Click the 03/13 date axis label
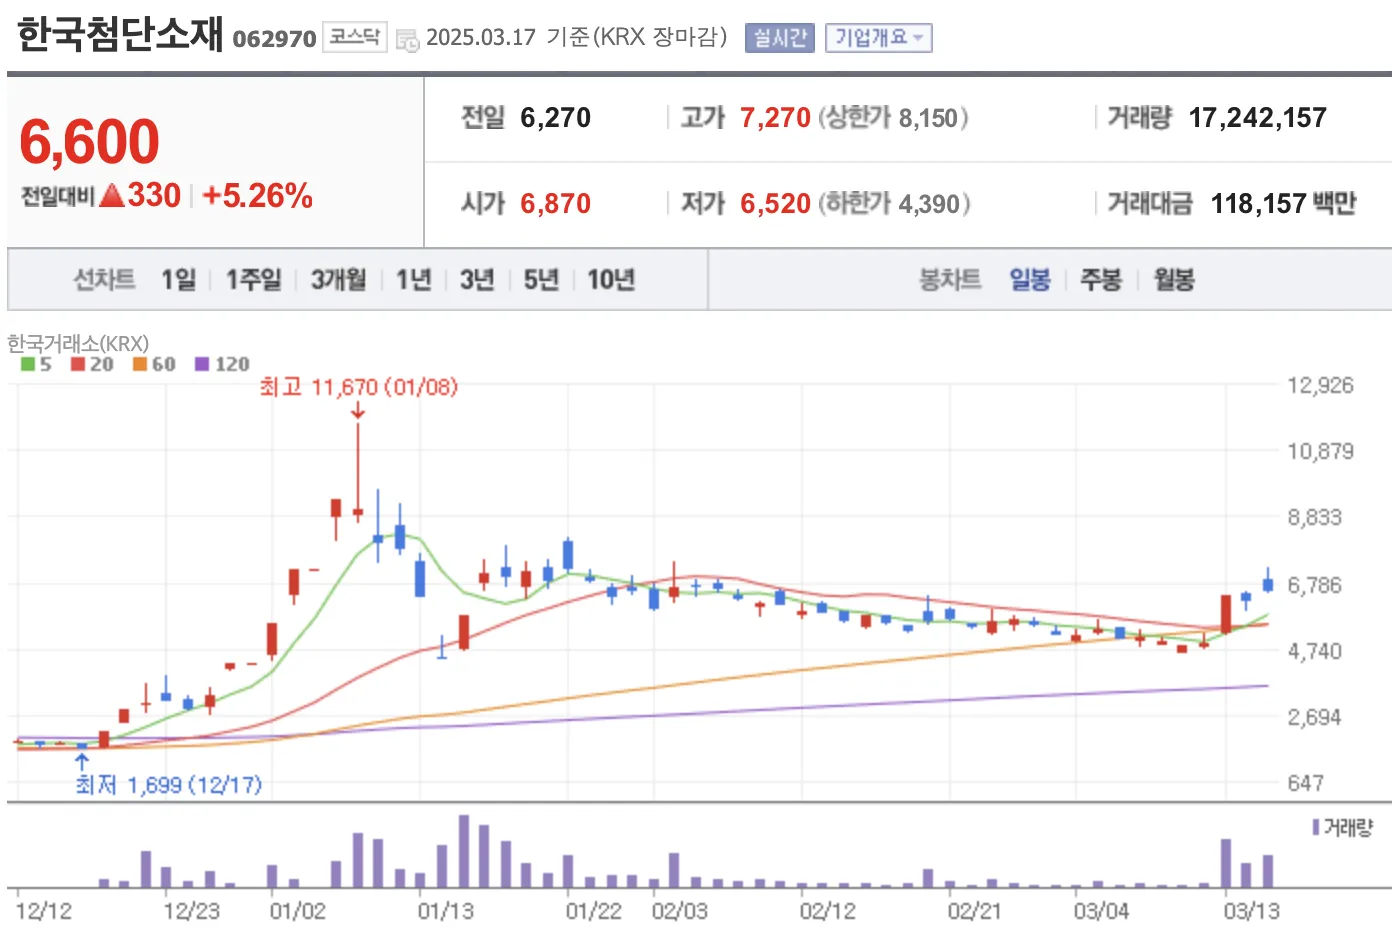This screenshot has width=1392, height=948. tap(1252, 911)
